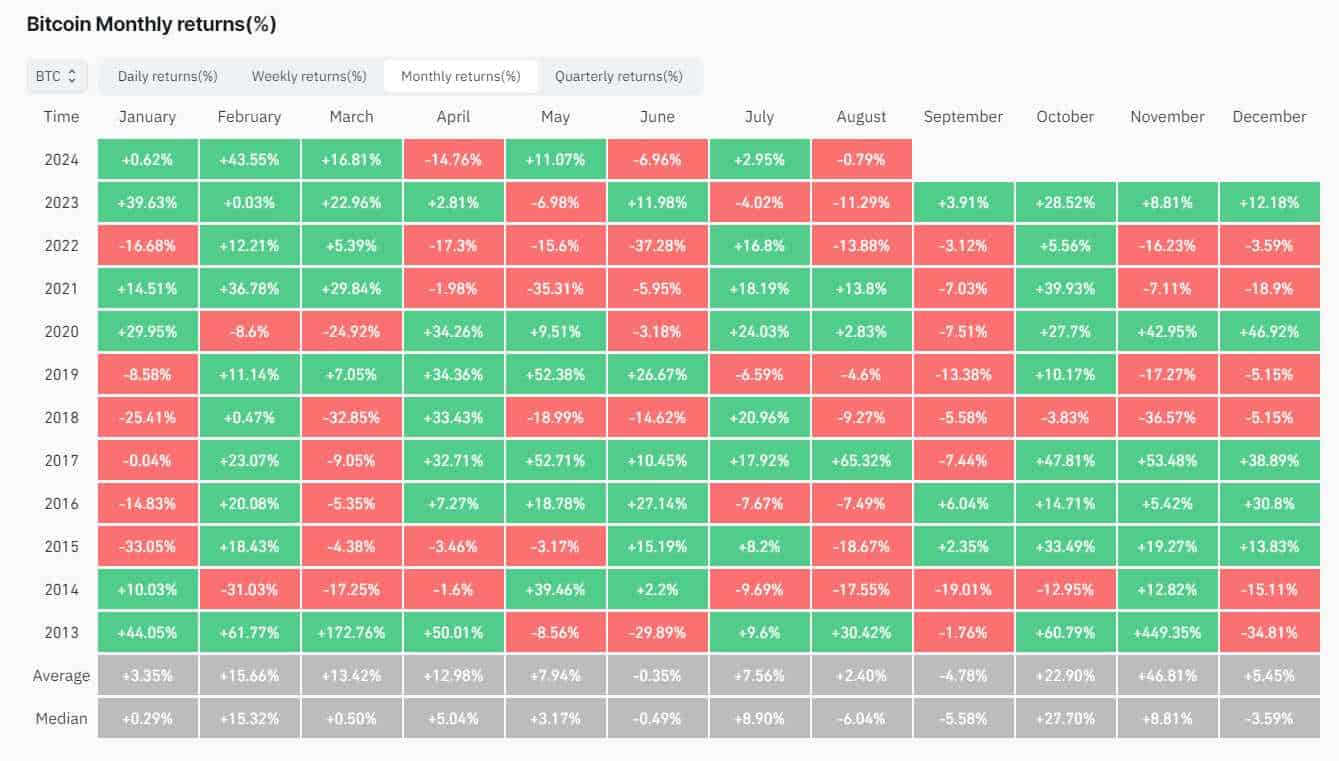1339x761 pixels.
Task: Click the Time column header
Action: point(61,117)
